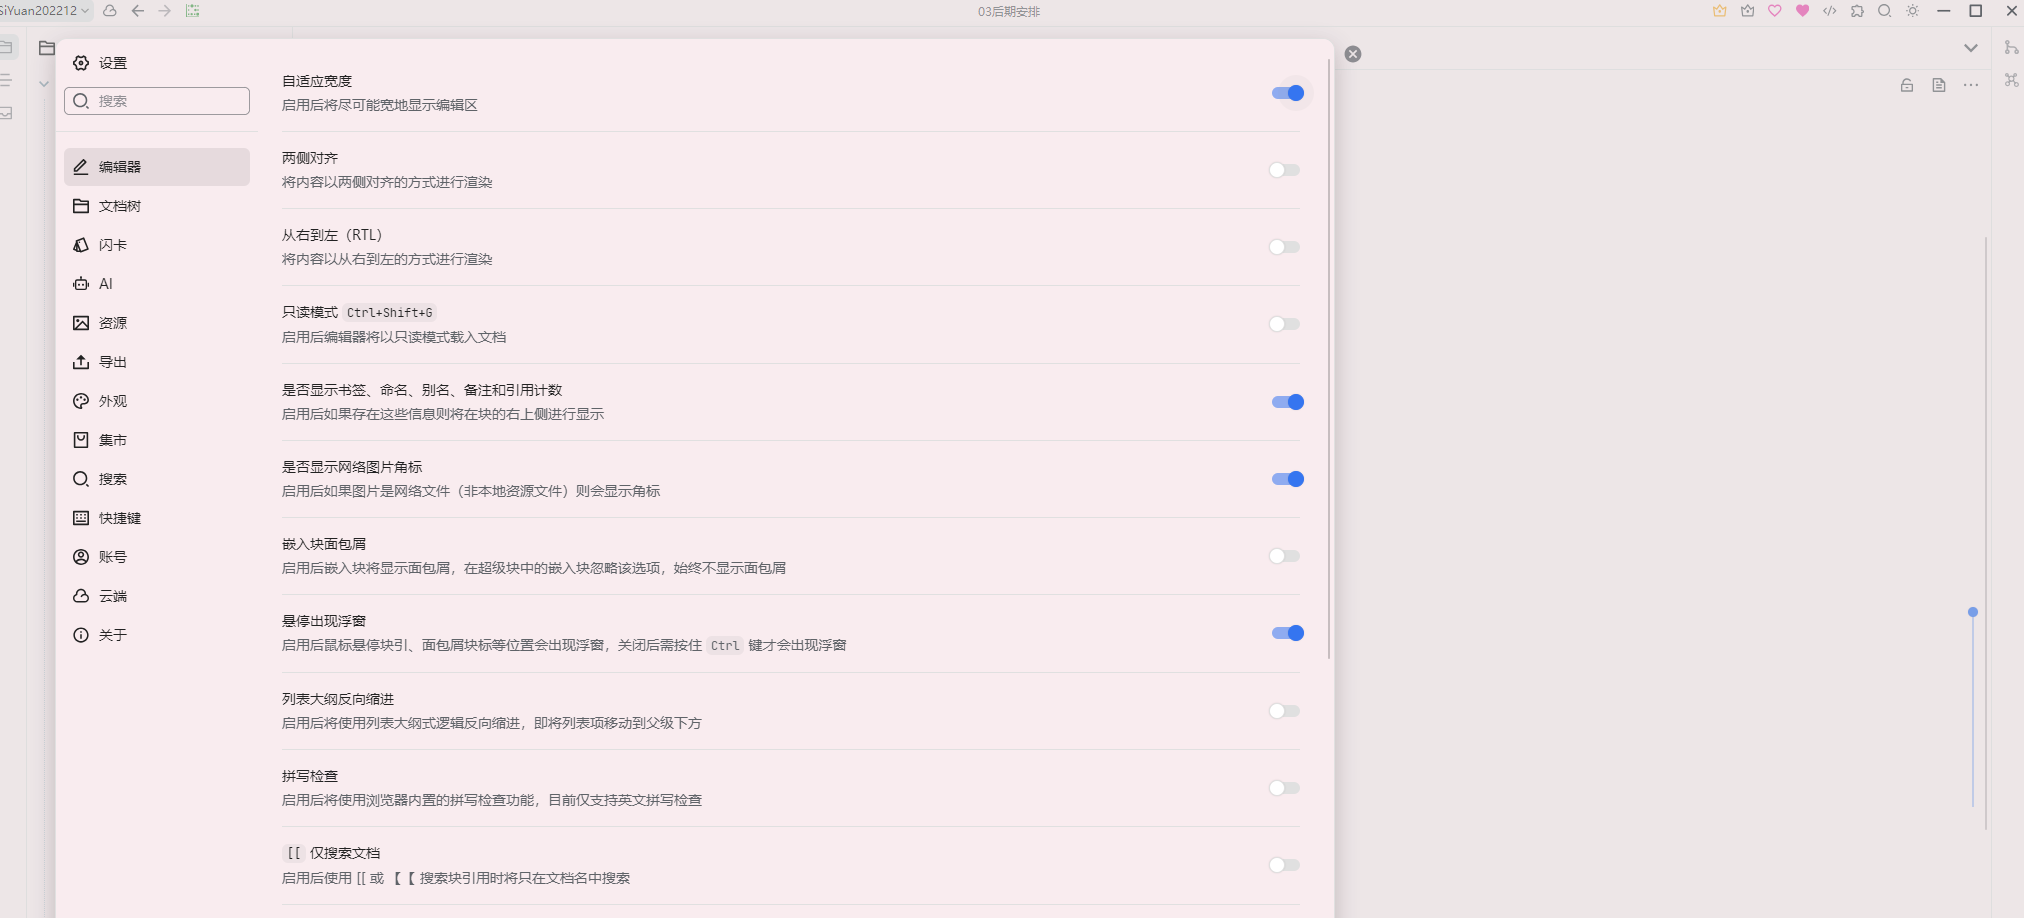The width and height of the screenshot is (2024, 918).
Task: Click the settings search input field
Action: coord(157,101)
